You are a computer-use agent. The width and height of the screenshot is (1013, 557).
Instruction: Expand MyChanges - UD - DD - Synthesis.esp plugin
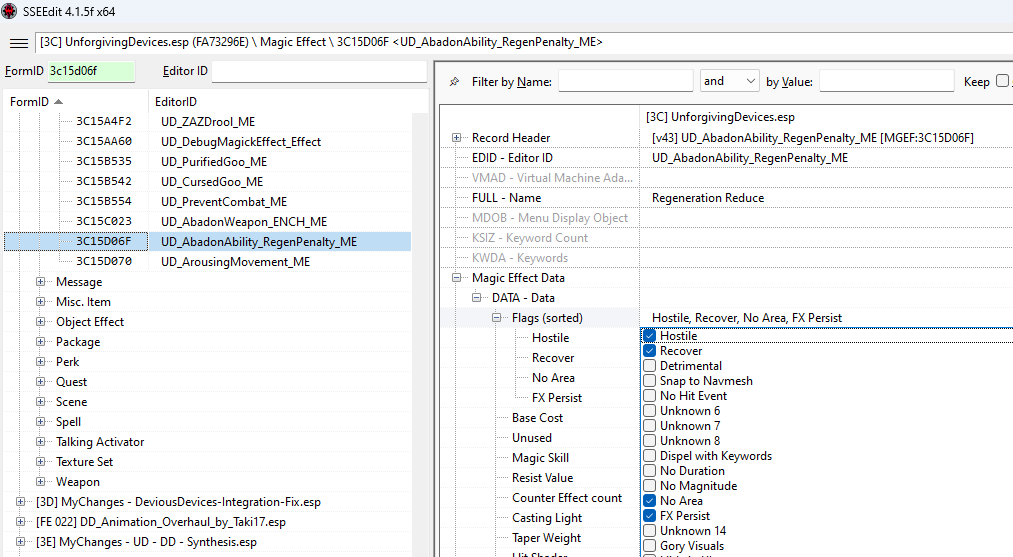(21, 542)
